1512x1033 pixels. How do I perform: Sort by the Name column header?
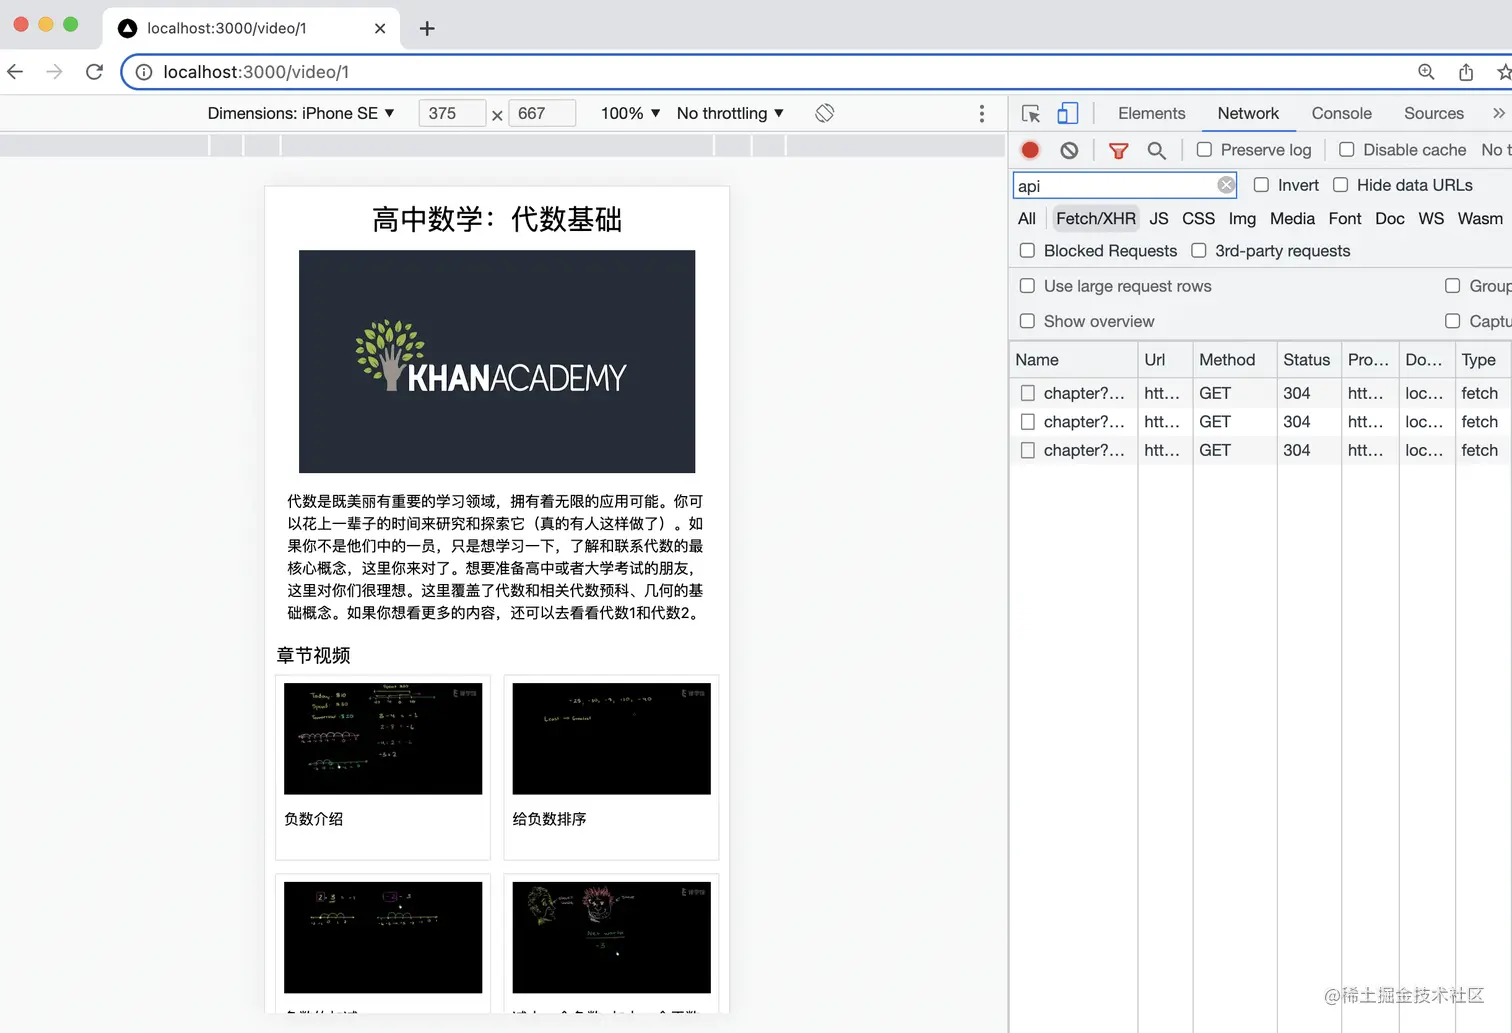[1073, 360]
